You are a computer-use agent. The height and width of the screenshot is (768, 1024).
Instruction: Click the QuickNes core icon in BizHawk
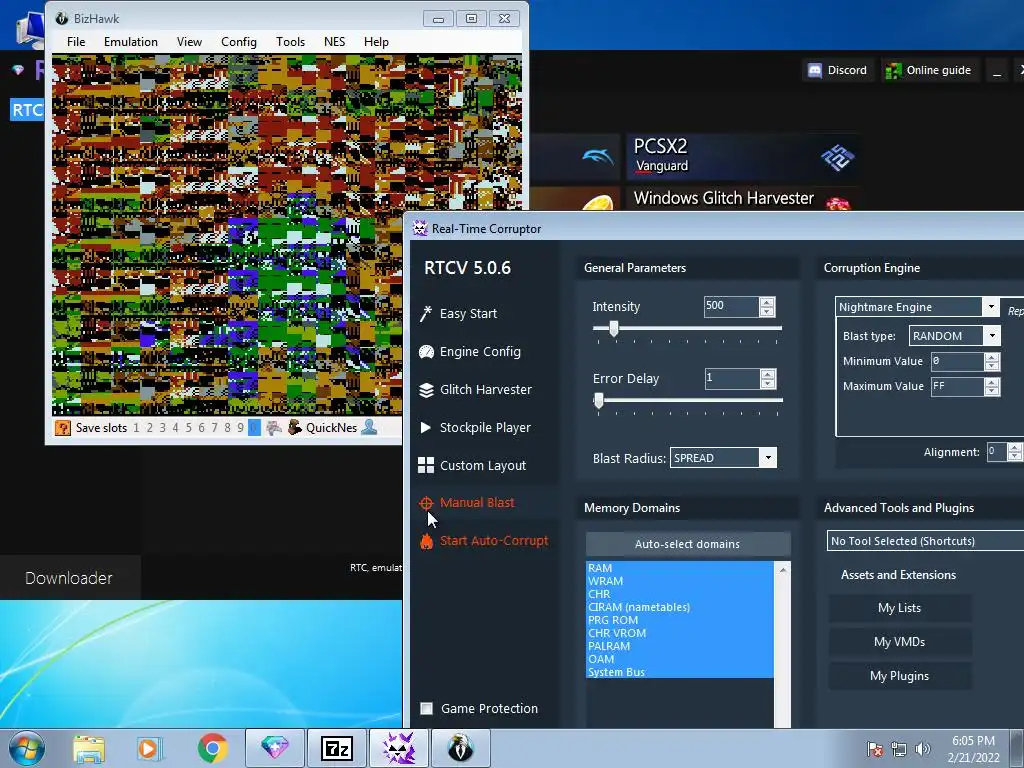coord(295,428)
